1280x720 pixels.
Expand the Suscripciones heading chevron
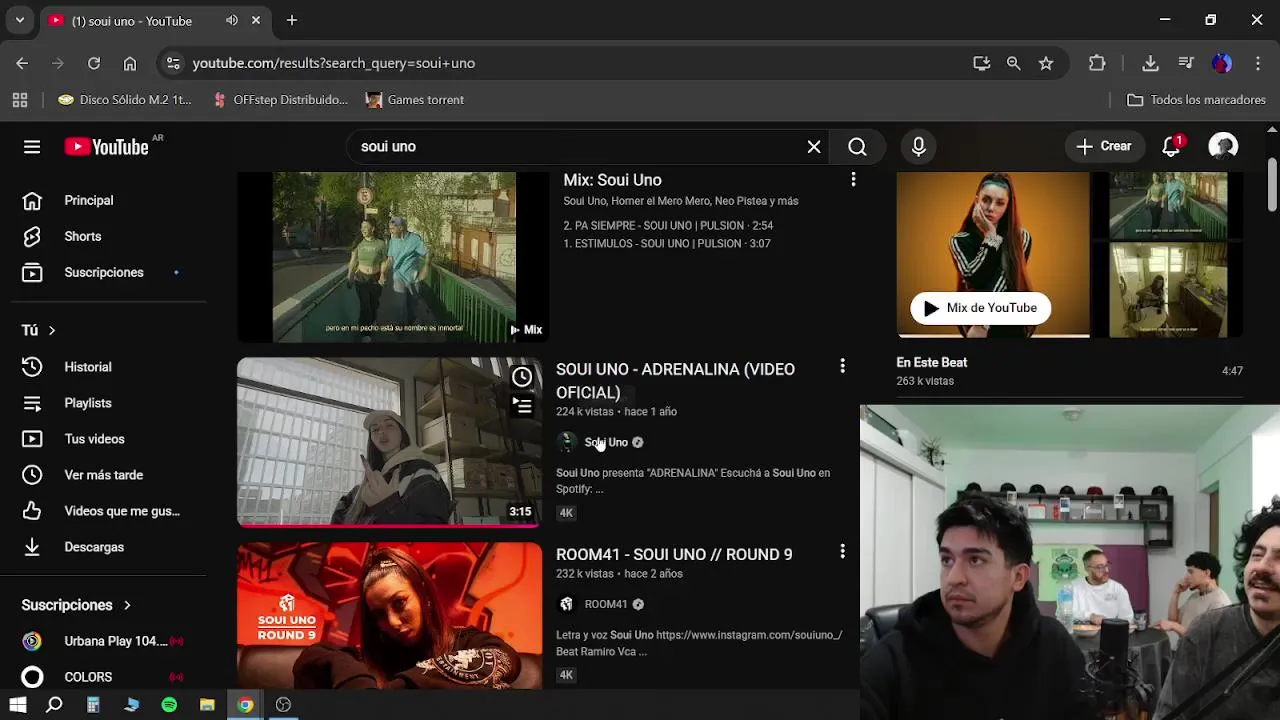[127, 605]
